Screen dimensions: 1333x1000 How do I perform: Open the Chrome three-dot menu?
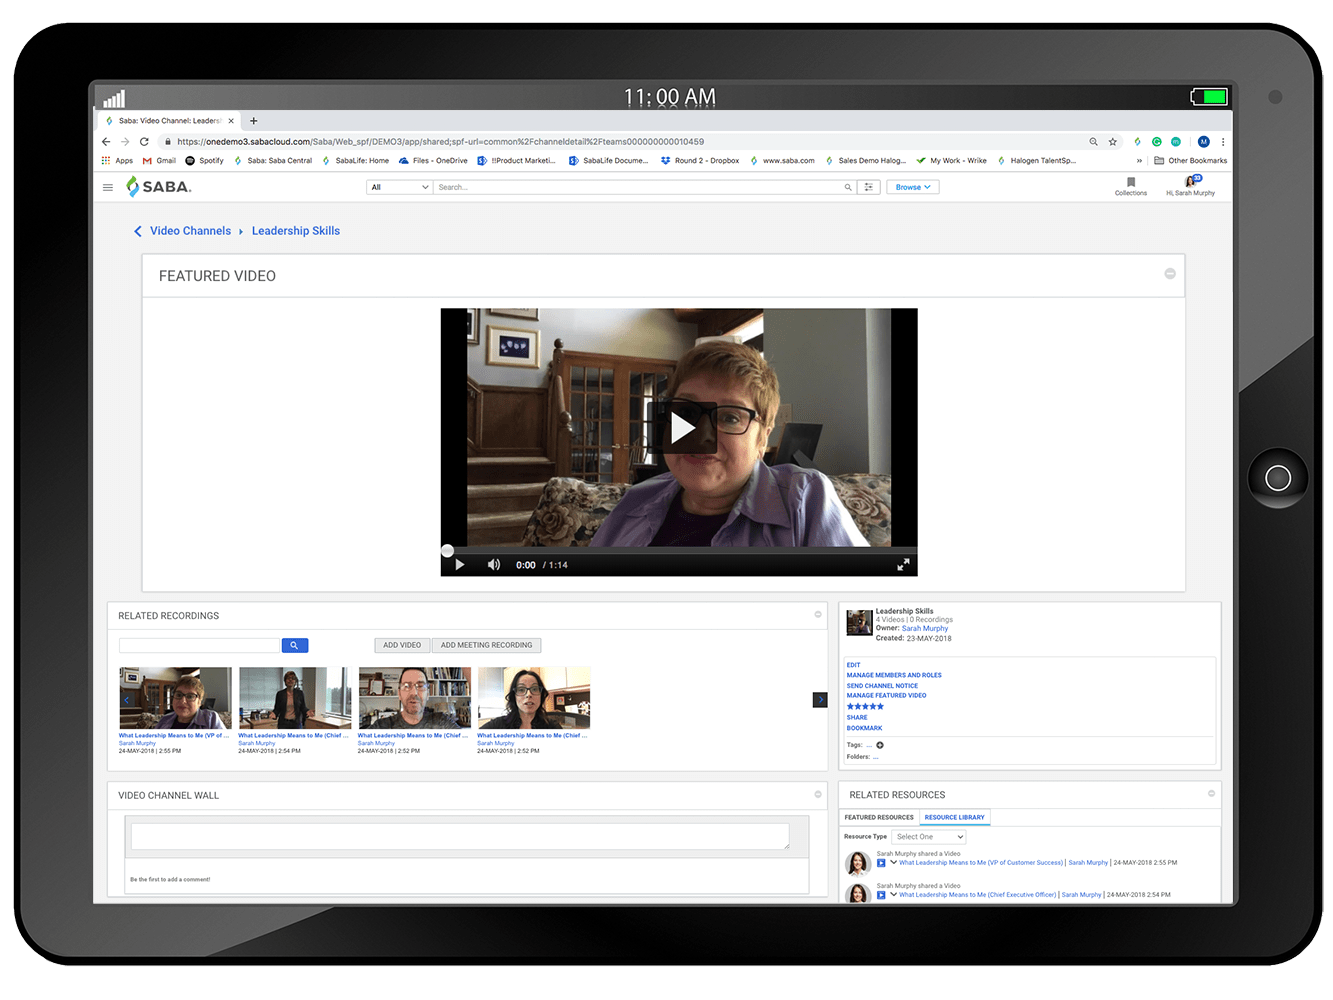1223,141
